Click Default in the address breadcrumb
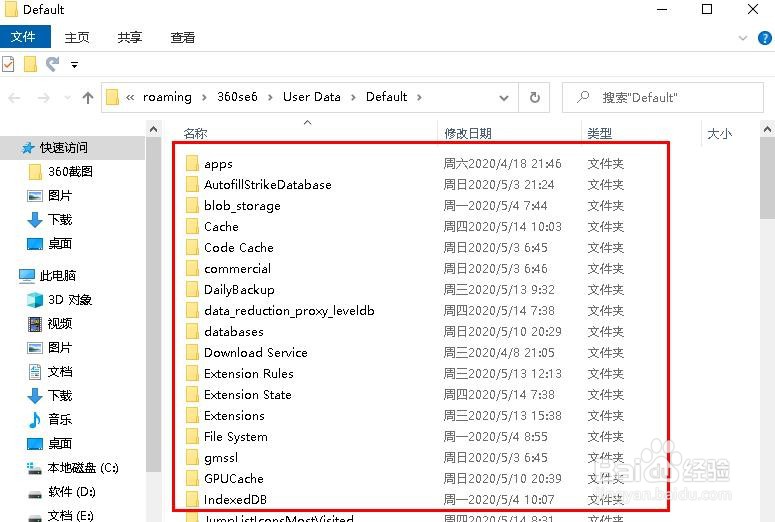Viewport: 775px width, 522px height. pyautogui.click(x=387, y=97)
